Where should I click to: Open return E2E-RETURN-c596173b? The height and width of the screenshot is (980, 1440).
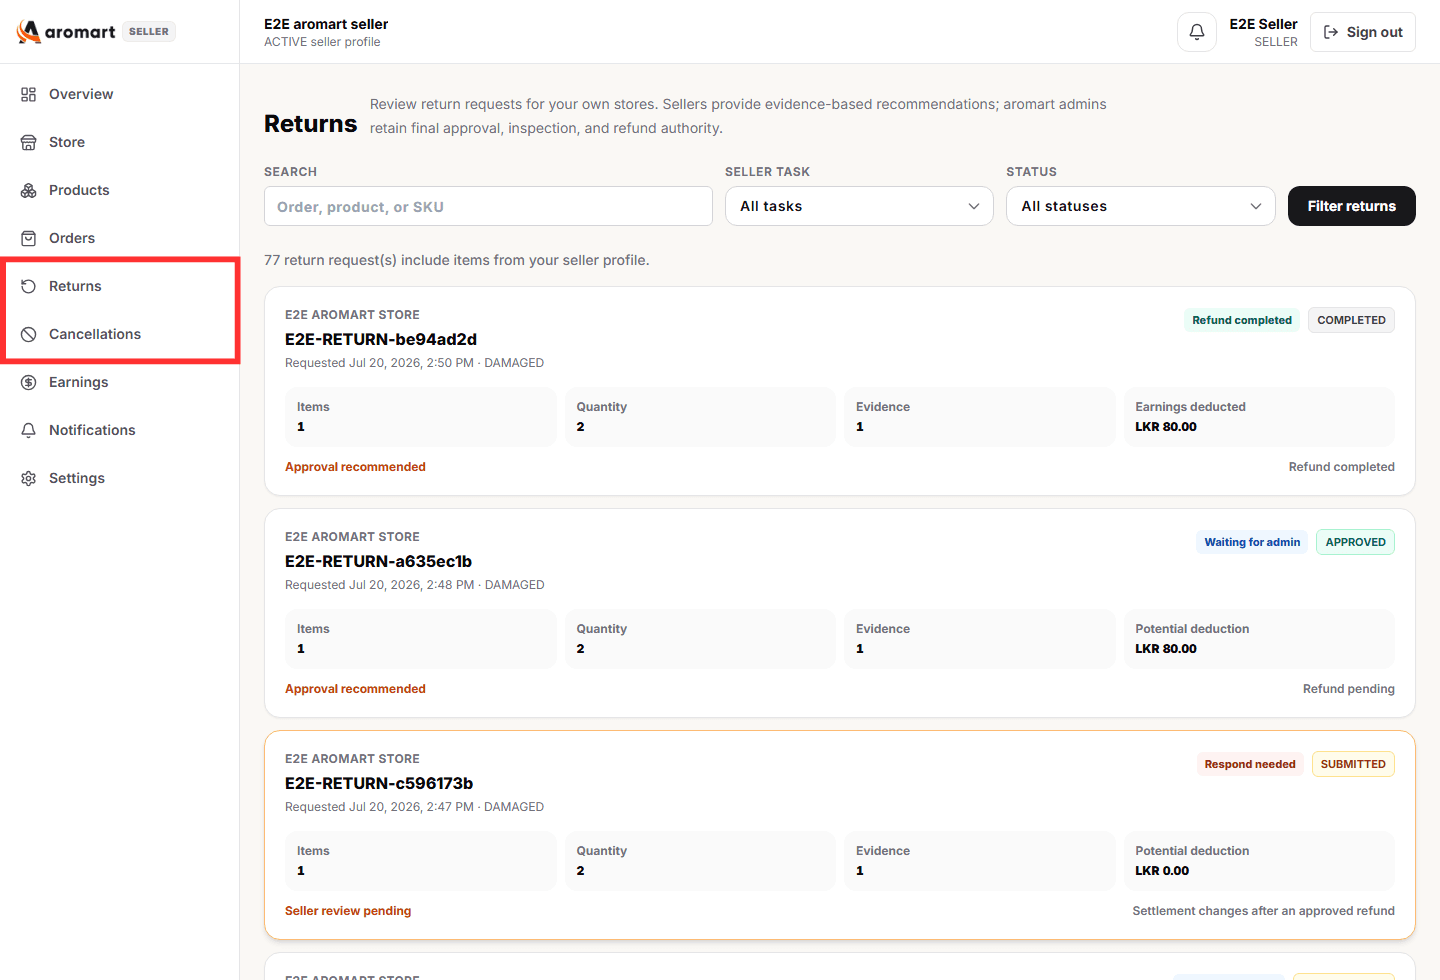(379, 783)
